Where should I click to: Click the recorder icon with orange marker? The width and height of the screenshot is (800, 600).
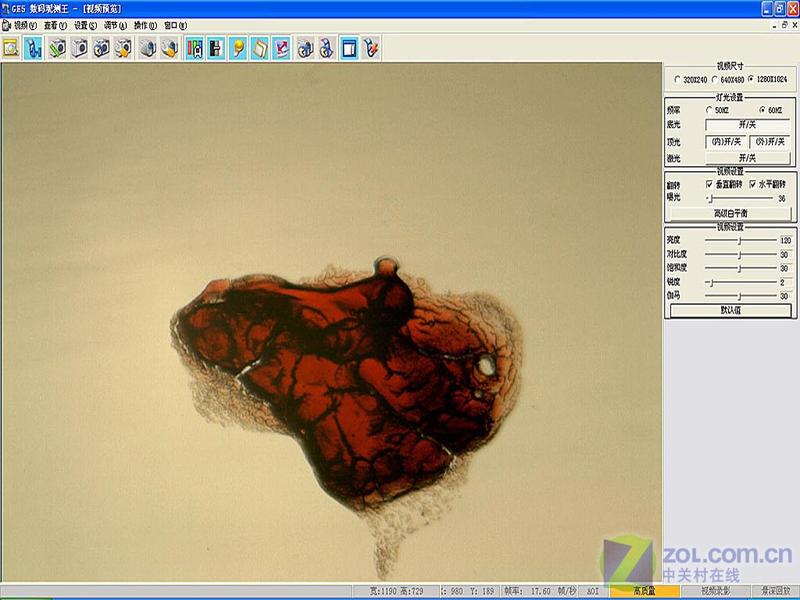[x=169, y=48]
